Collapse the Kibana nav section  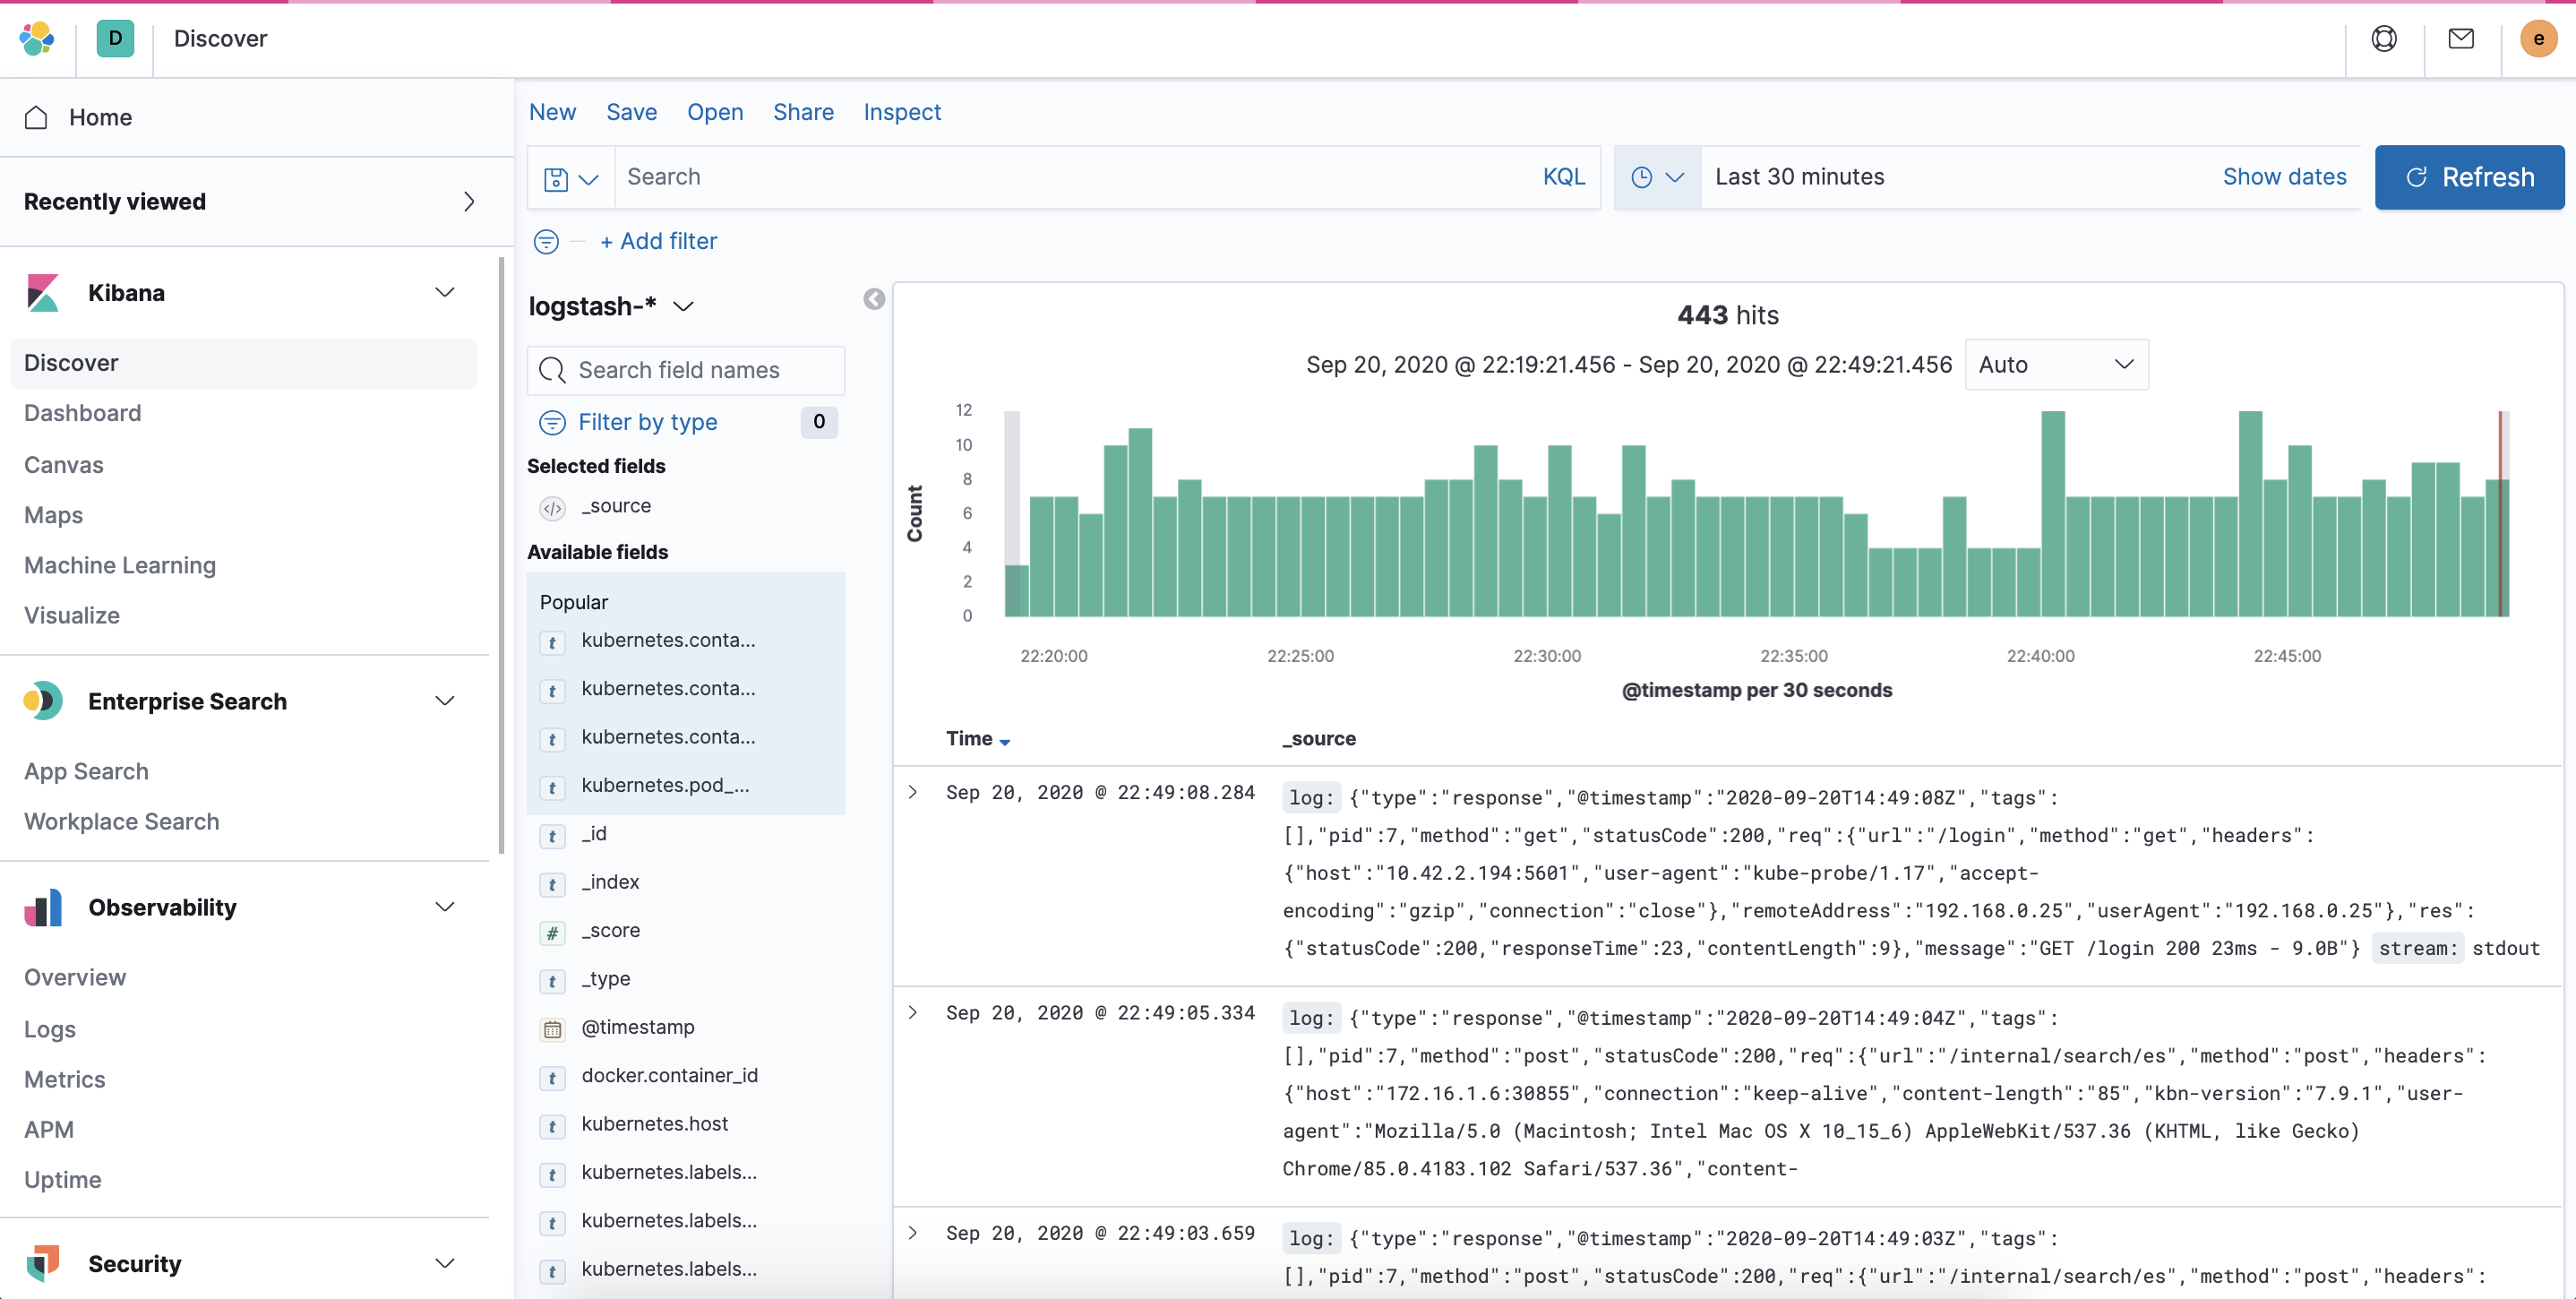coord(444,292)
